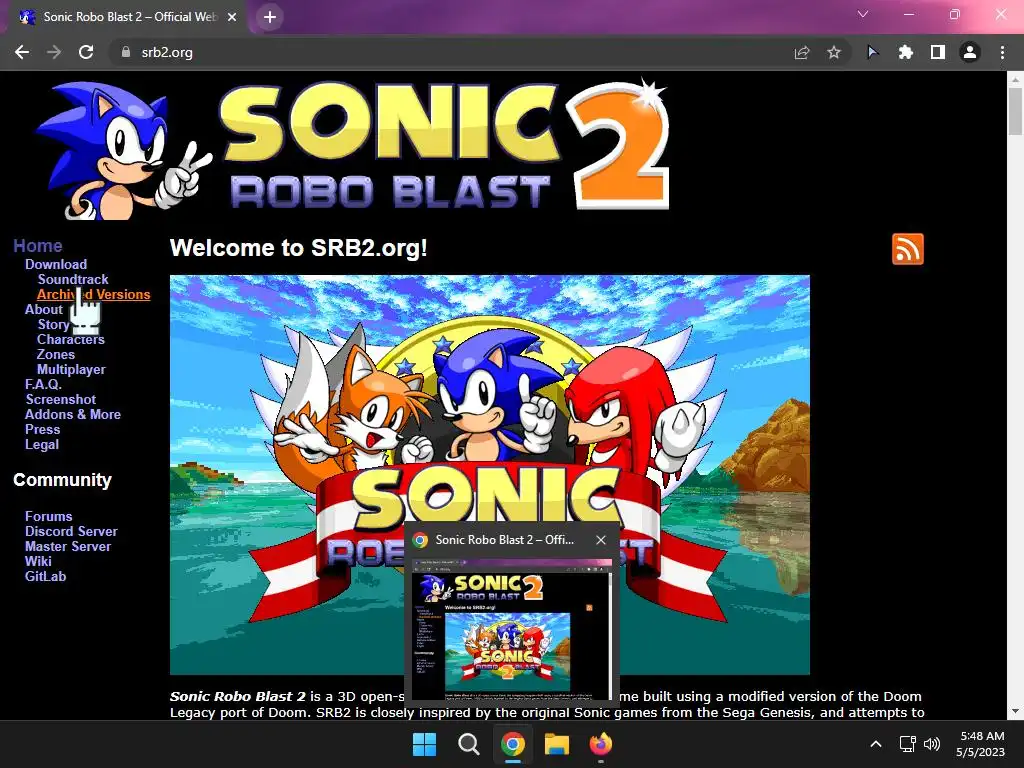Click the page vertical scrollbar thumb
1024x768 pixels.
click(1015, 111)
